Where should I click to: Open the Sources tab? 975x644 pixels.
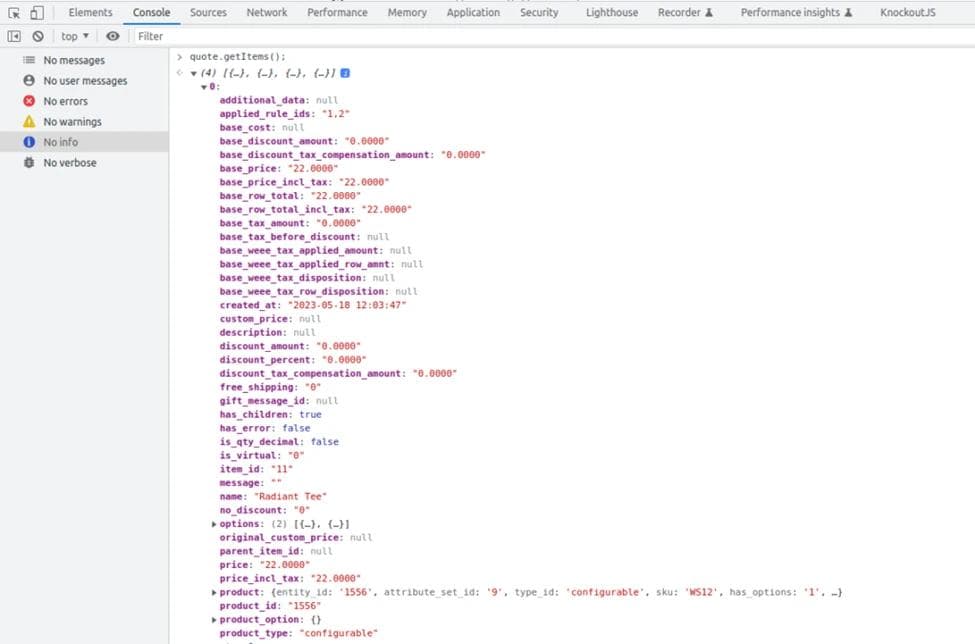pyautogui.click(x=208, y=12)
